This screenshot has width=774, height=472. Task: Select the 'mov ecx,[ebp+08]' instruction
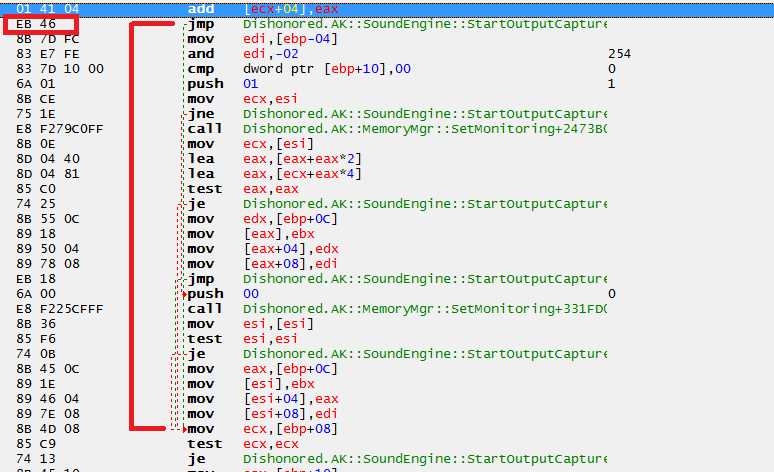pyautogui.click(x=263, y=429)
